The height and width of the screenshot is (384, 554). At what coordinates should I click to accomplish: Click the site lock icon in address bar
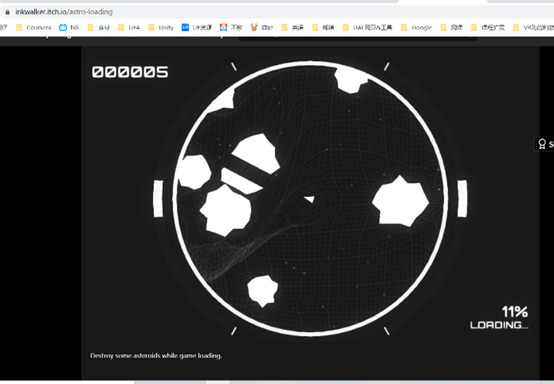tap(7, 12)
